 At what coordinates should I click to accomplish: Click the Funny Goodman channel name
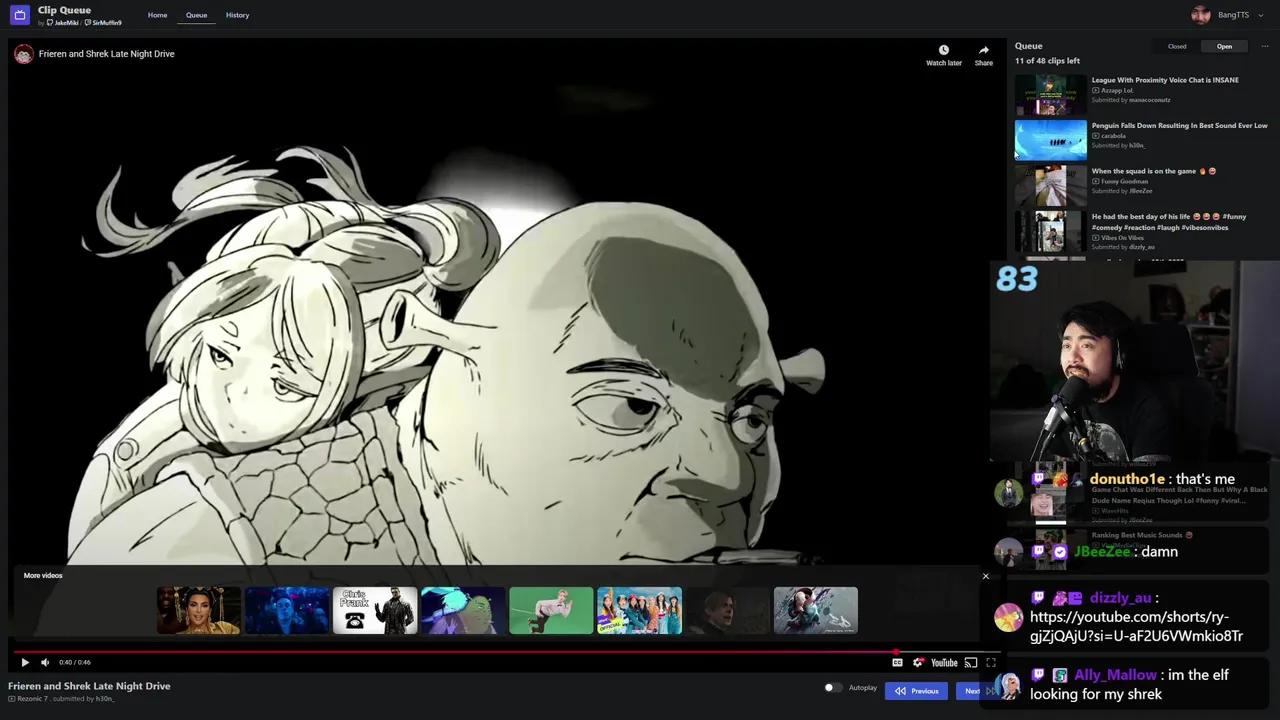coord(1124,182)
